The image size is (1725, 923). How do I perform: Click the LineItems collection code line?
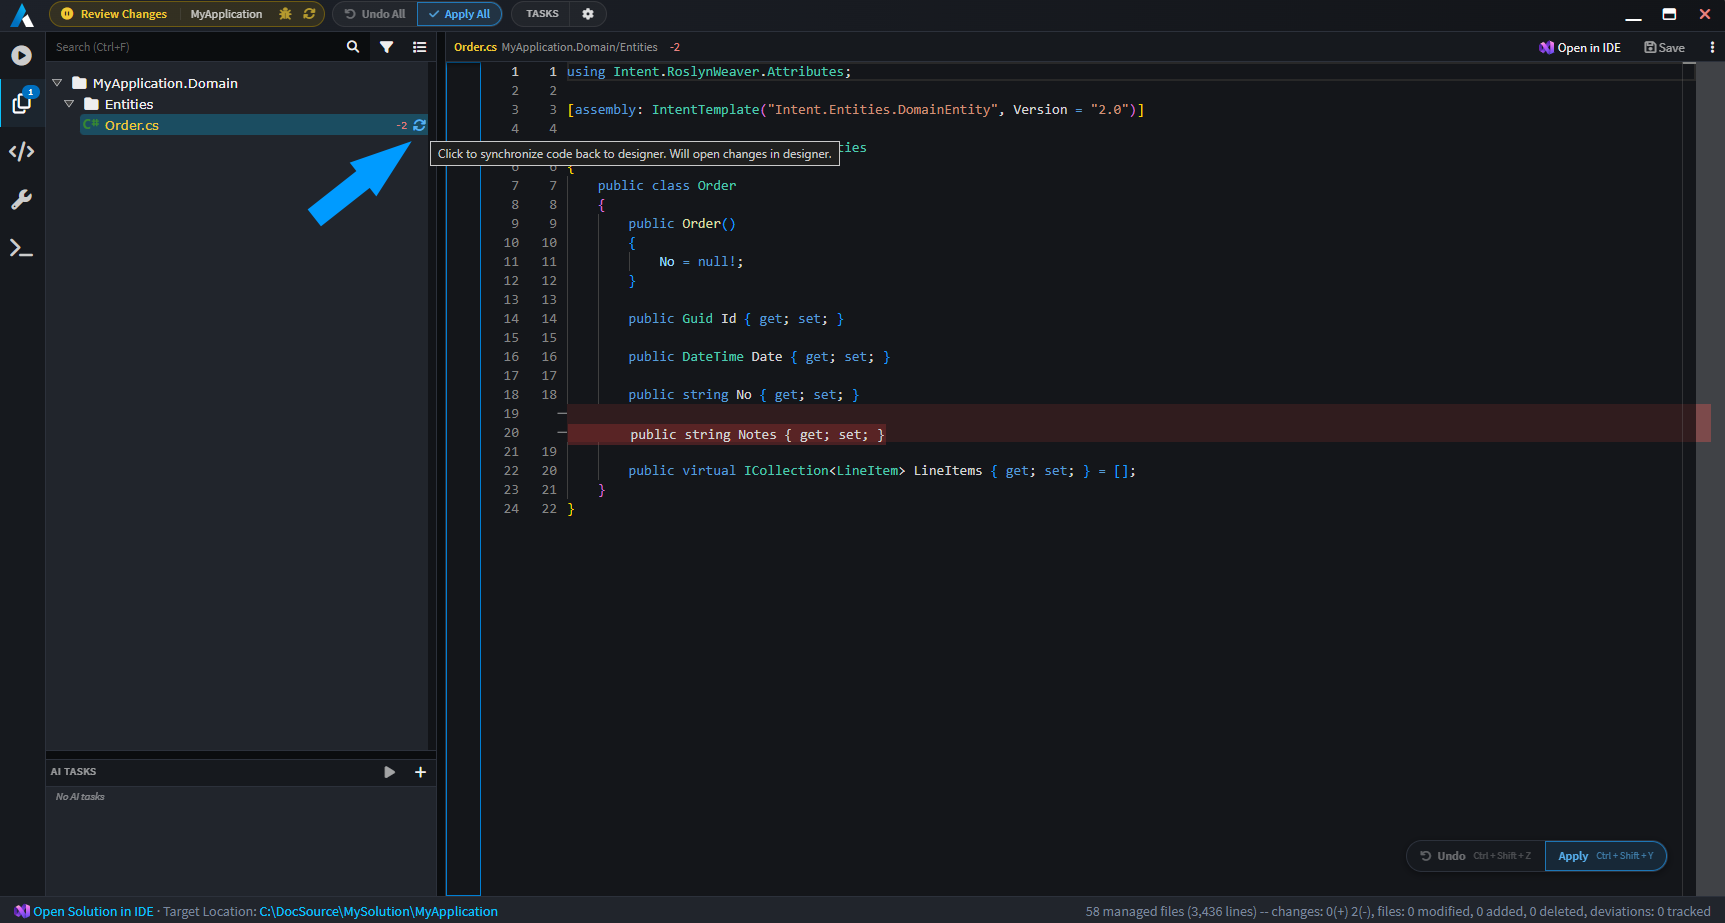(882, 471)
